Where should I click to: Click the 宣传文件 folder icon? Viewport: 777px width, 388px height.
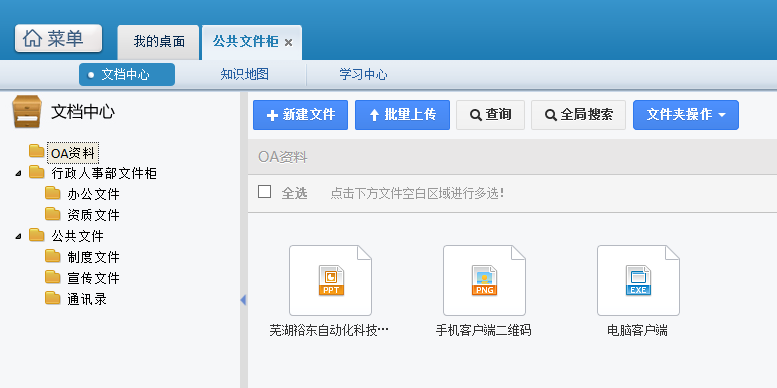click(53, 277)
